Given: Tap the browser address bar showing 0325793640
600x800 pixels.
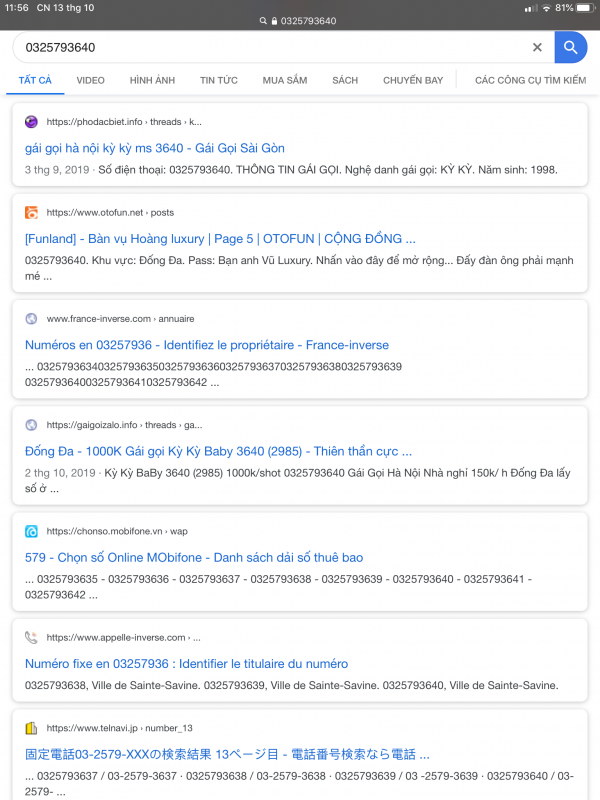Looking at the screenshot, I should click(x=300, y=20).
